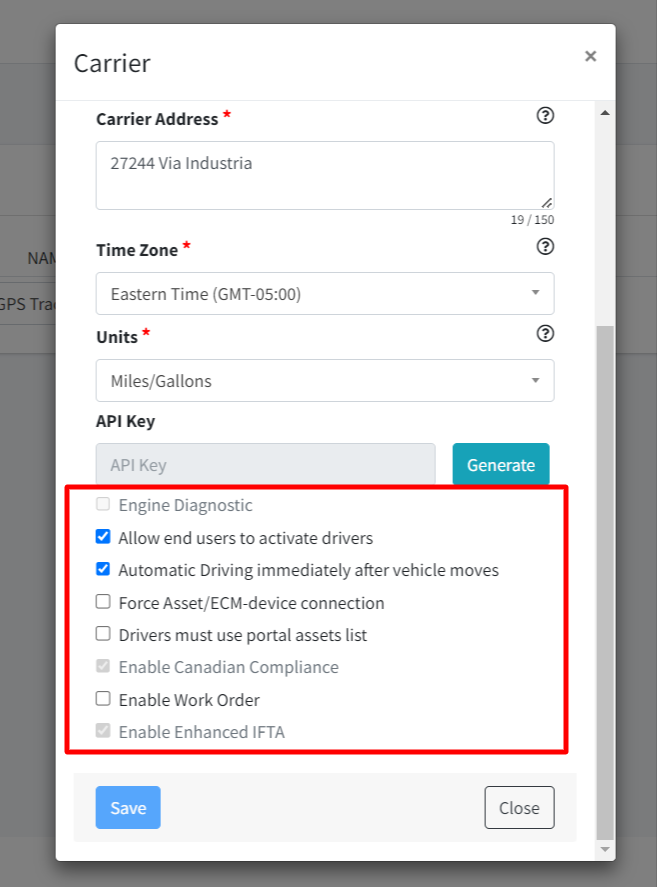Uncheck Automatic Driving immediately after vehicle moves
The image size is (657, 887).
tap(103, 569)
